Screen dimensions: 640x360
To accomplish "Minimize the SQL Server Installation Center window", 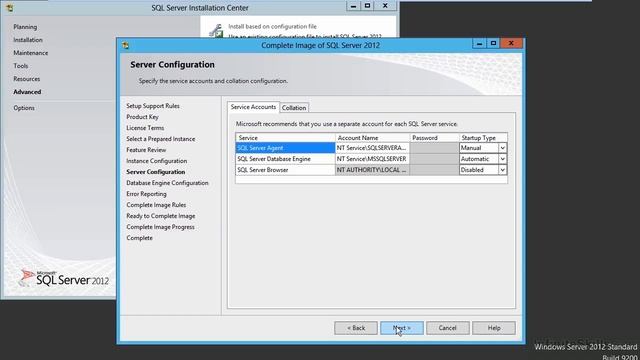I will pyautogui.click(x=353, y=6).
